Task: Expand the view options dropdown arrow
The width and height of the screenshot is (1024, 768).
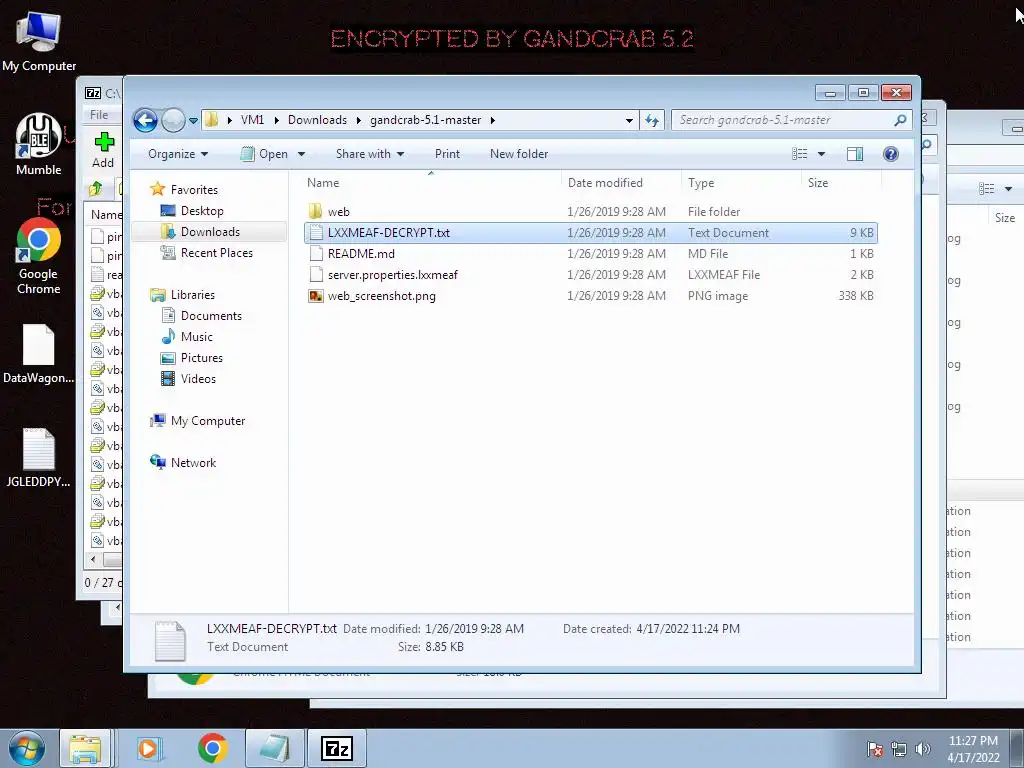Action: (x=822, y=154)
